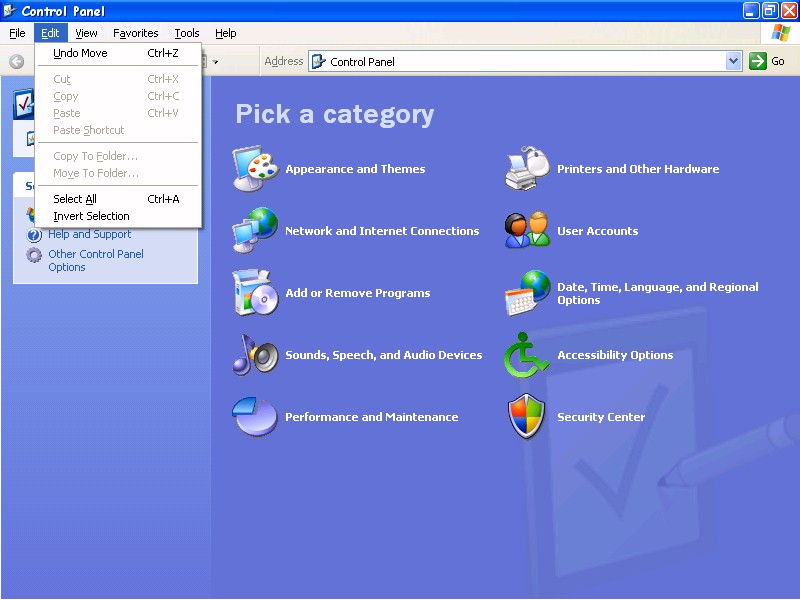Screen dimensions: 800x600
Task: Open the Performance and Maintenance pie icon
Action: pyautogui.click(x=255, y=417)
